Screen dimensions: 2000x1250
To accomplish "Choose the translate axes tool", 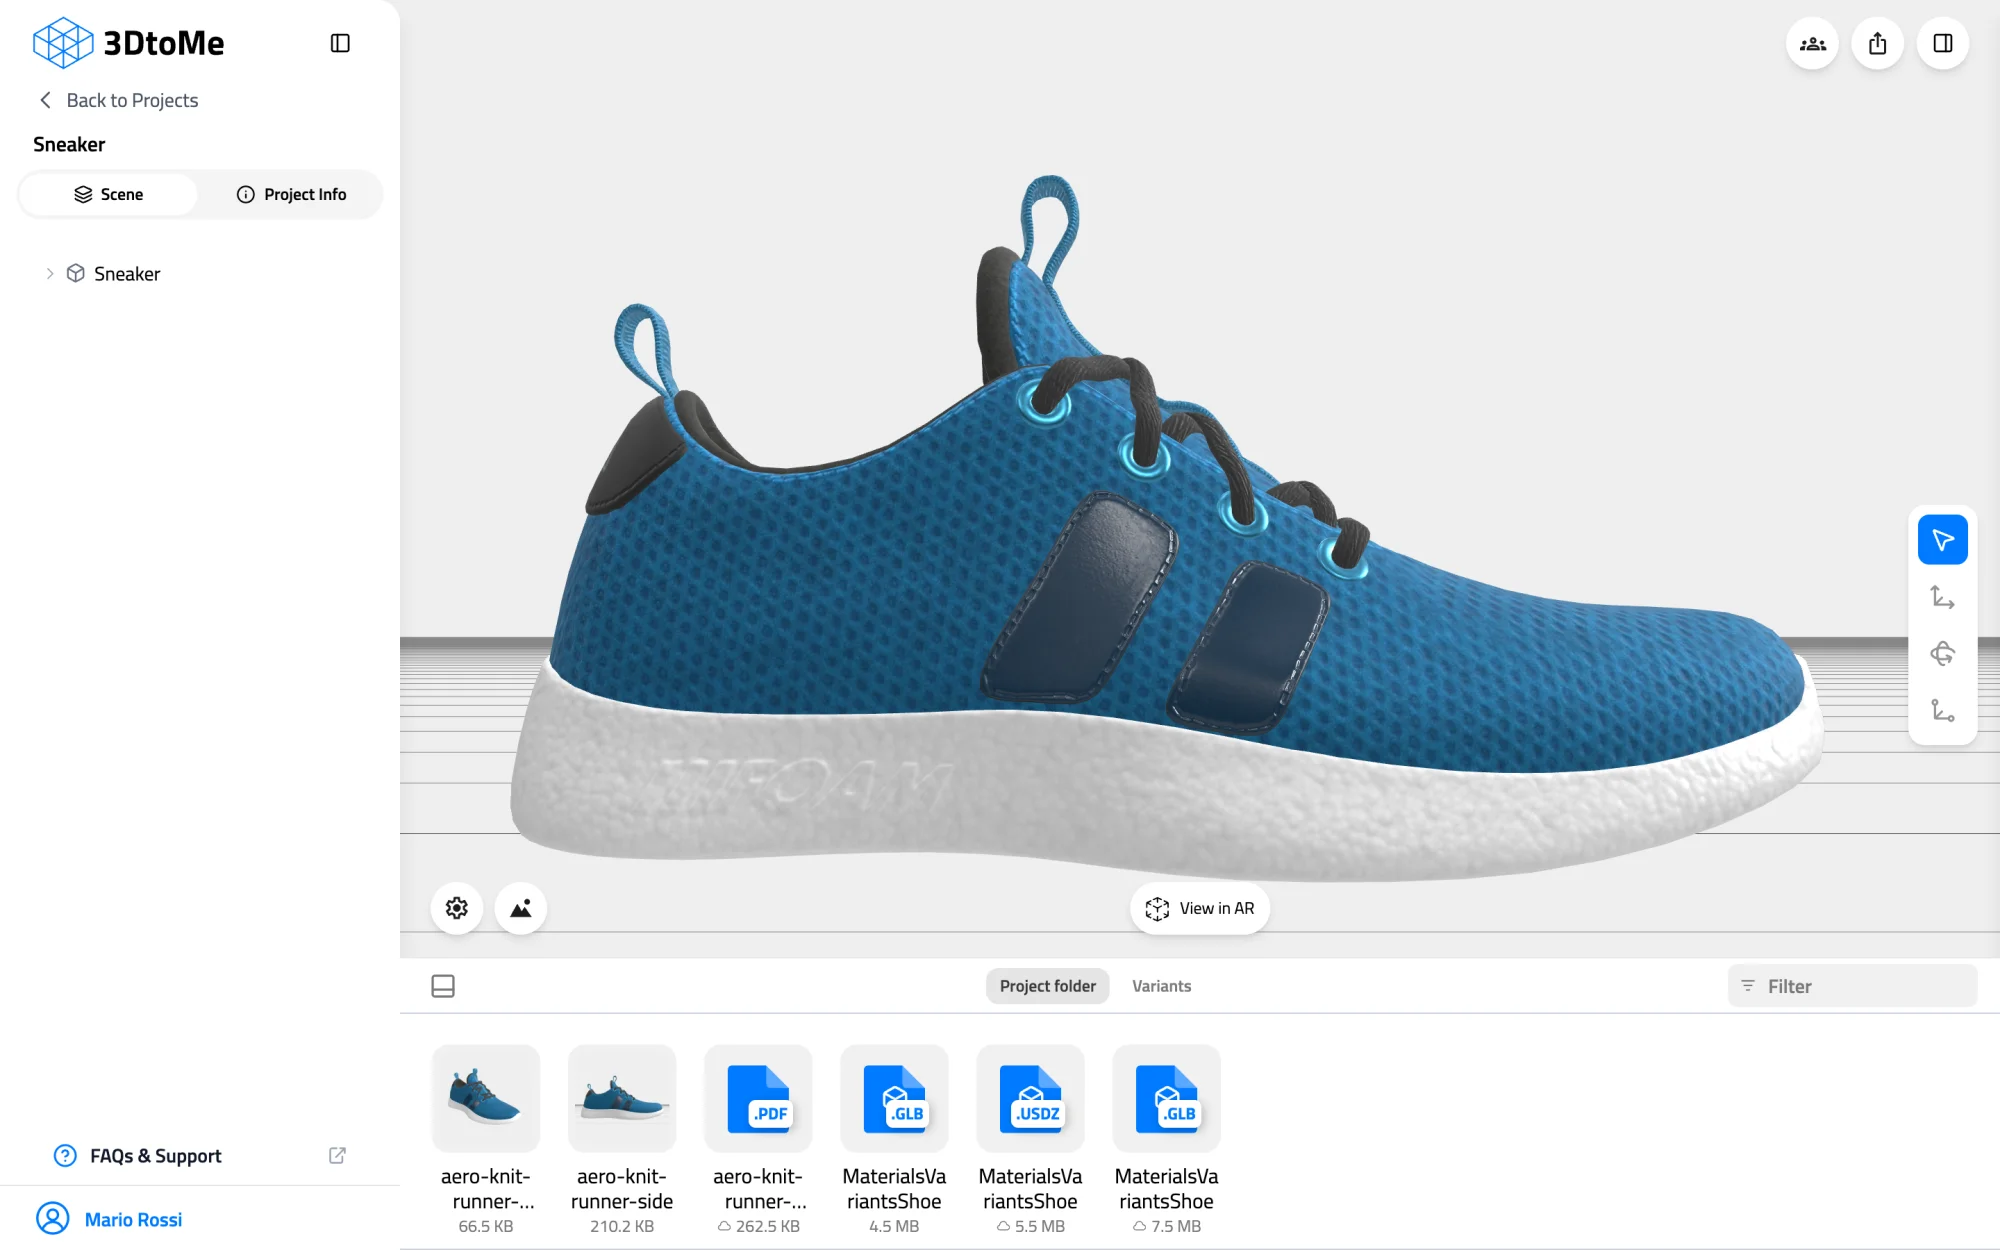I will point(1942,597).
